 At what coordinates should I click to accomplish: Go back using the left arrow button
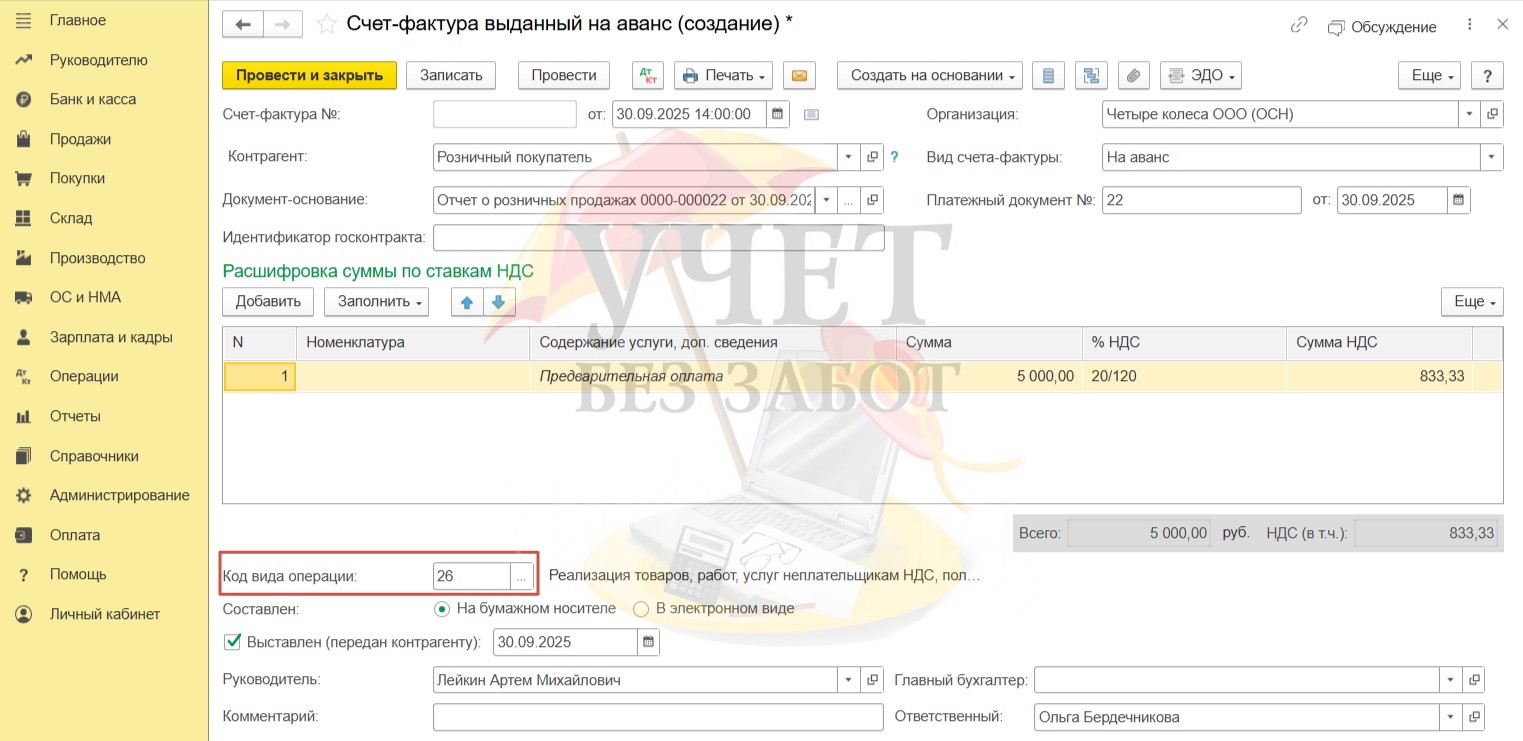pyautogui.click(x=242, y=24)
